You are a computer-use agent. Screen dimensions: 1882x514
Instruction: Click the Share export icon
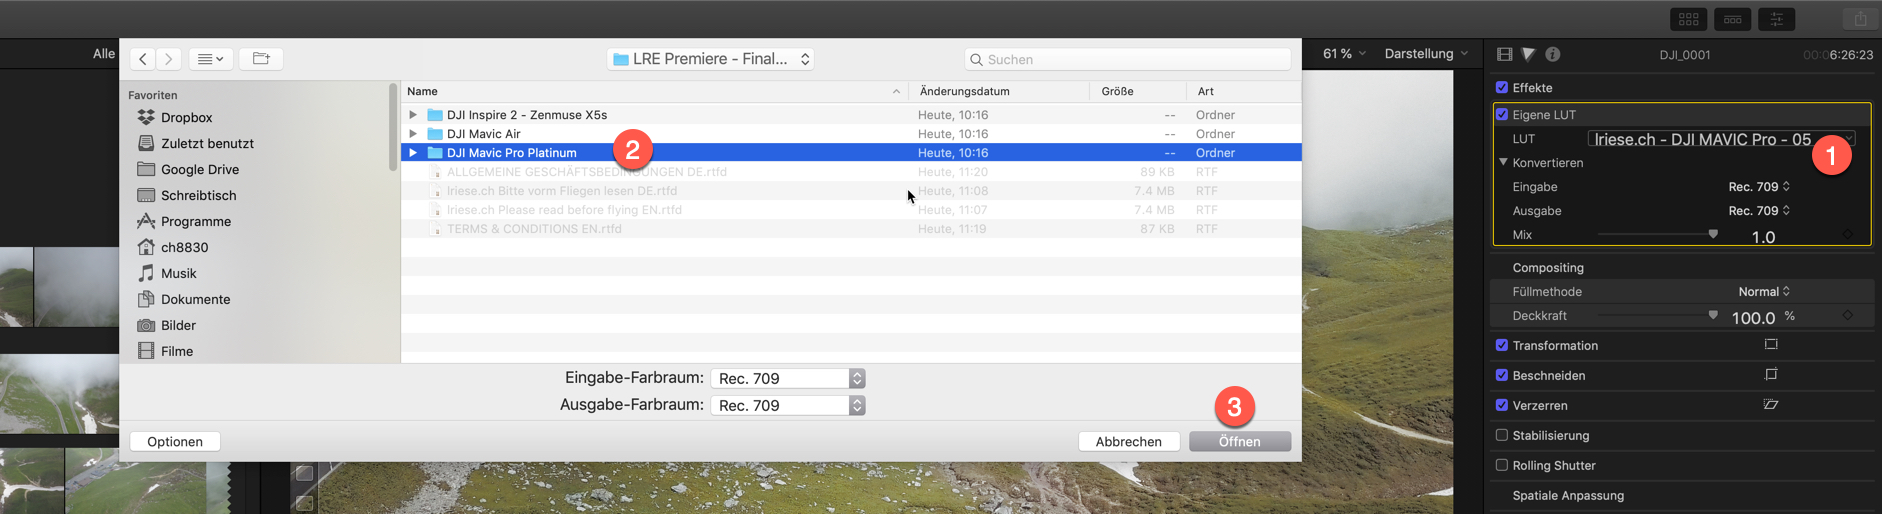[1860, 19]
